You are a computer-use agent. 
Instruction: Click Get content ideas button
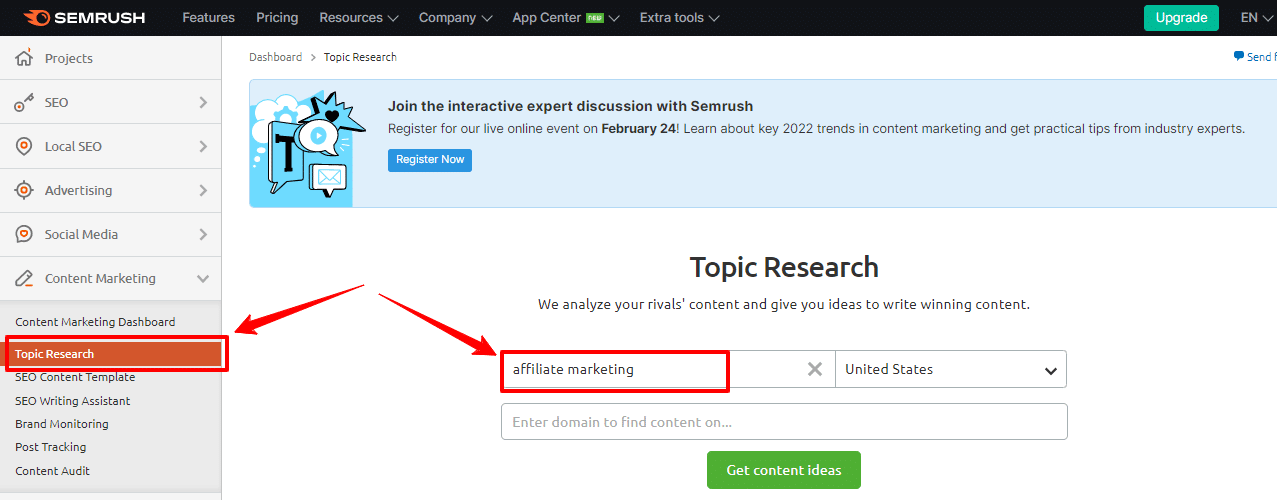[x=784, y=470]
